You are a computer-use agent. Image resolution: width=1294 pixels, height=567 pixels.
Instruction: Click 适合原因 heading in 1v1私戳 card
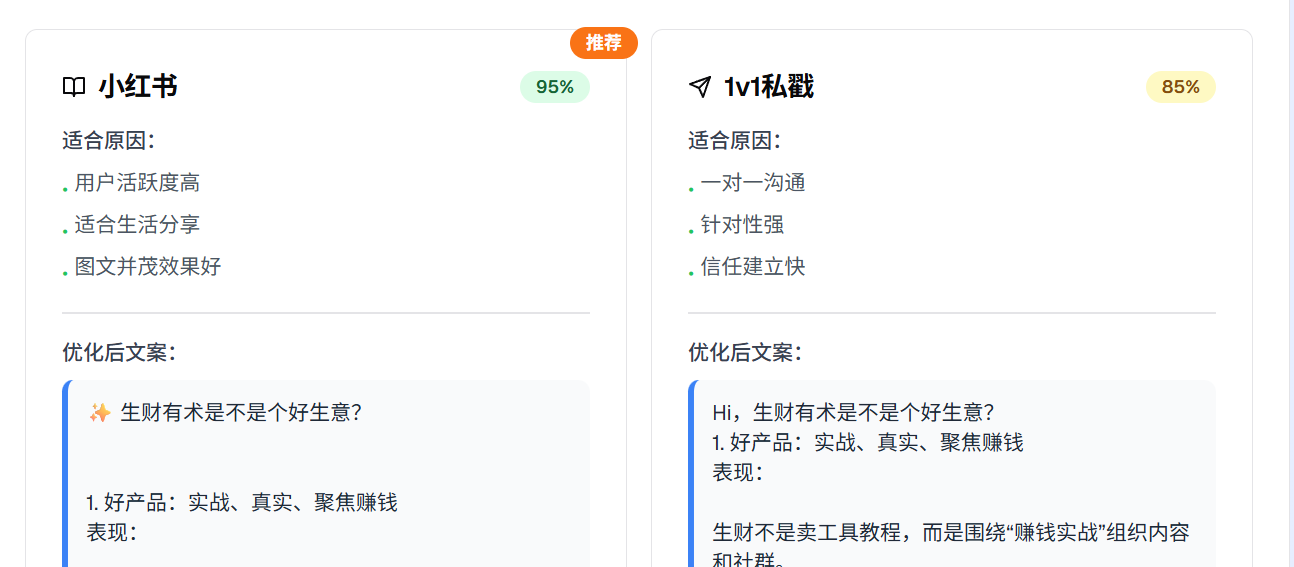[x=735, y=140]
